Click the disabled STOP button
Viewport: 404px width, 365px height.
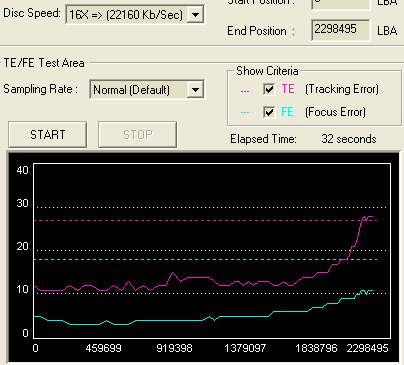[138, 135]
